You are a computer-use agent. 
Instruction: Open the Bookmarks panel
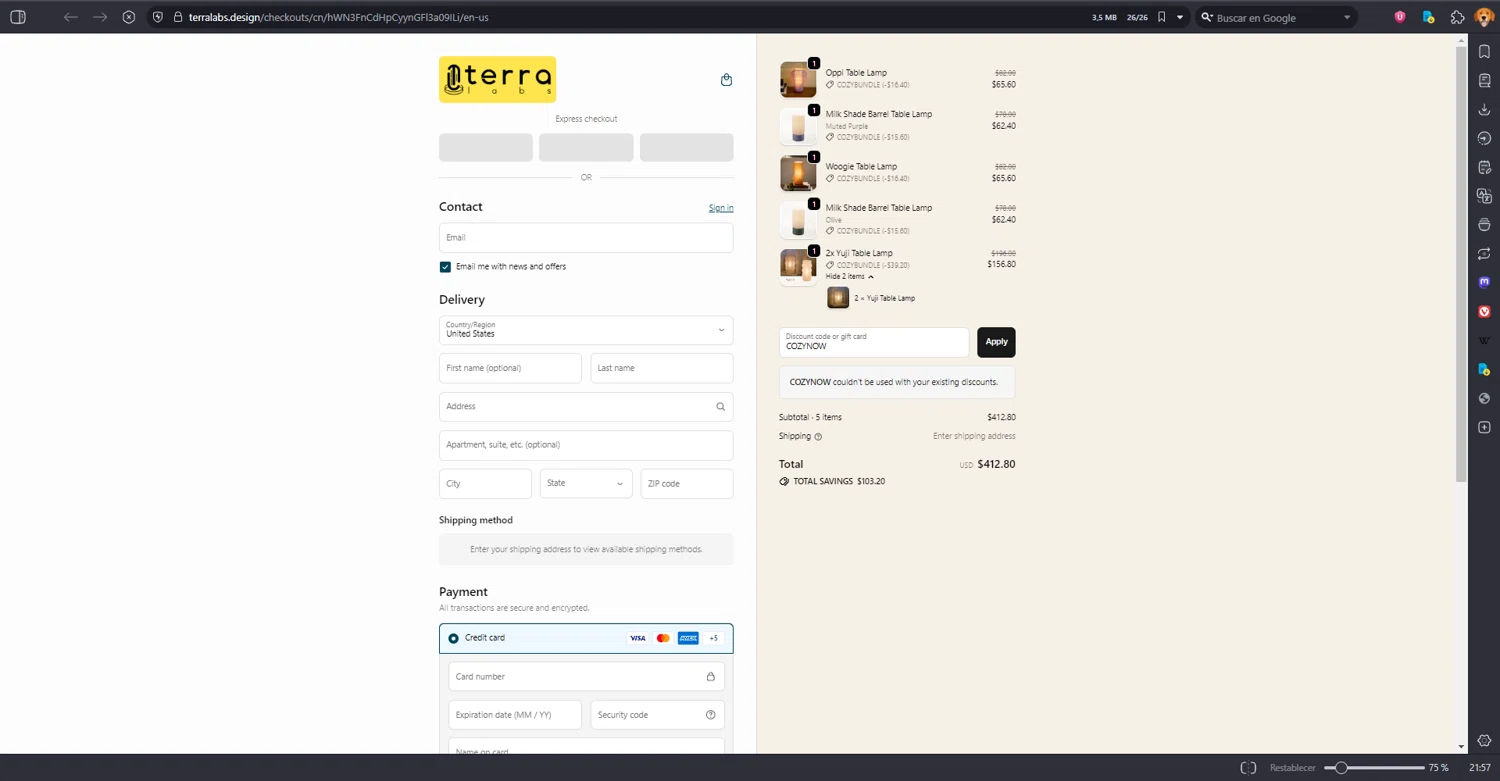1484,51
